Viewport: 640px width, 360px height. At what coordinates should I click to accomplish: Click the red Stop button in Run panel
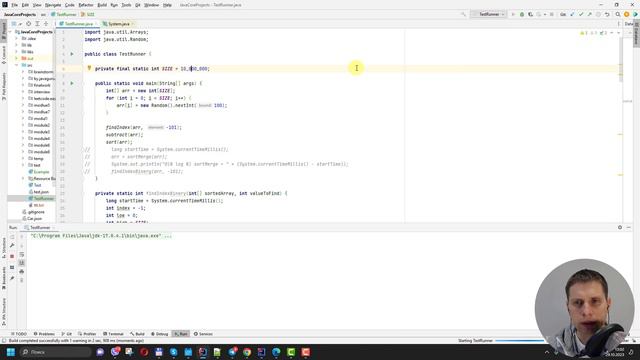[x=12, y=256]
